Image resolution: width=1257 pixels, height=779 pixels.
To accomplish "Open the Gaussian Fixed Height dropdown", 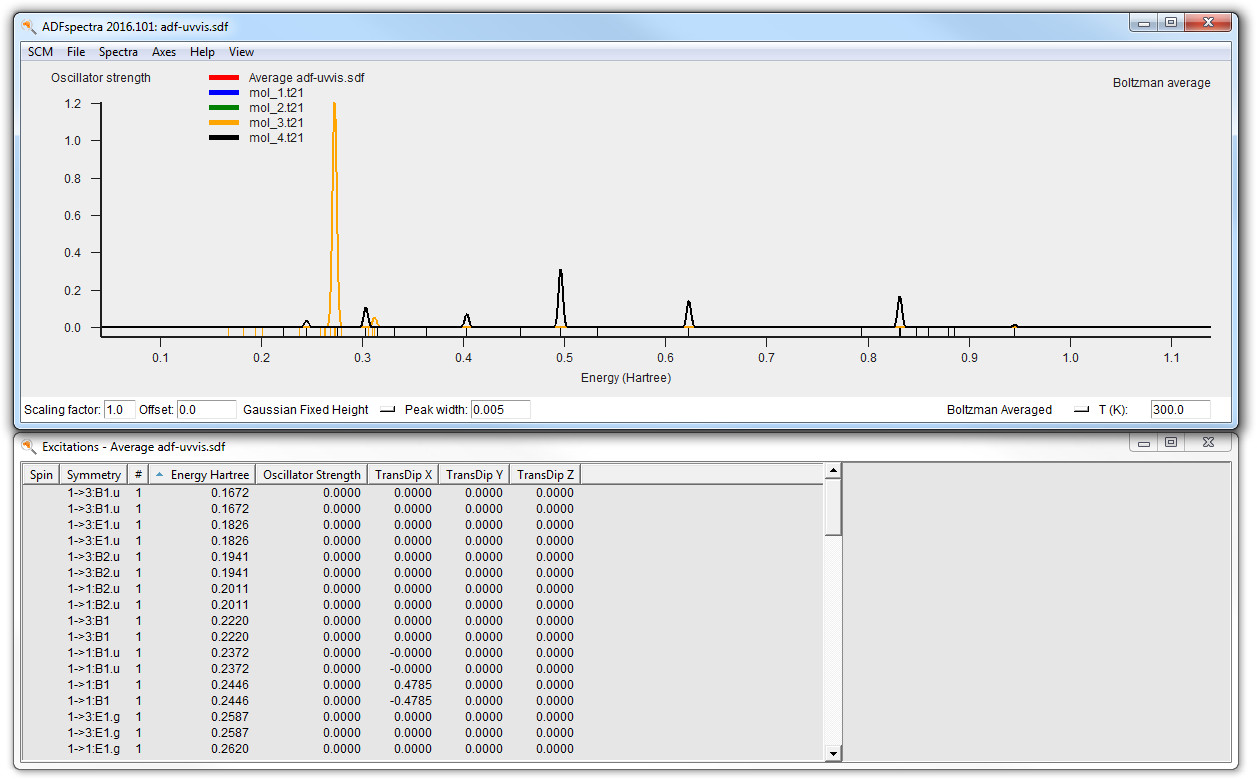I will click(x=388, y=410).
